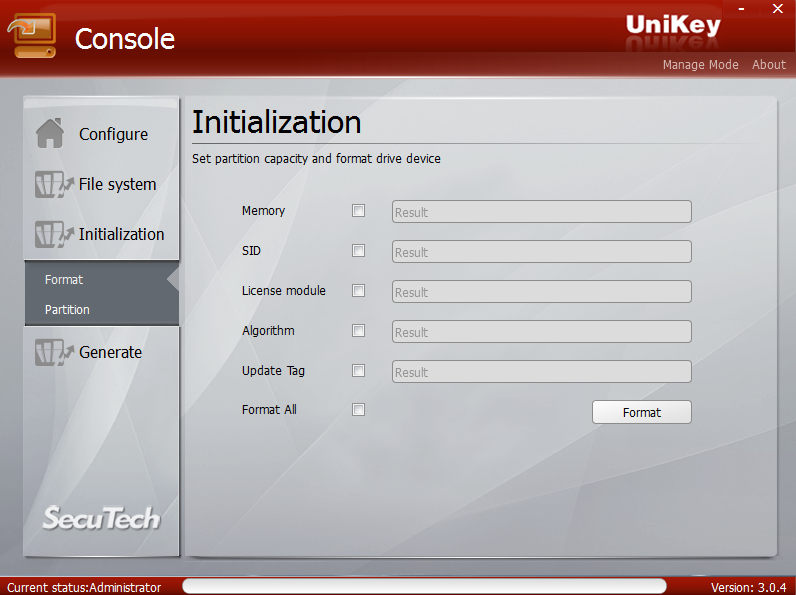The image size is (796, 595).
Task: Click the Current status:Administrator text
Action: tap(84, 587)
